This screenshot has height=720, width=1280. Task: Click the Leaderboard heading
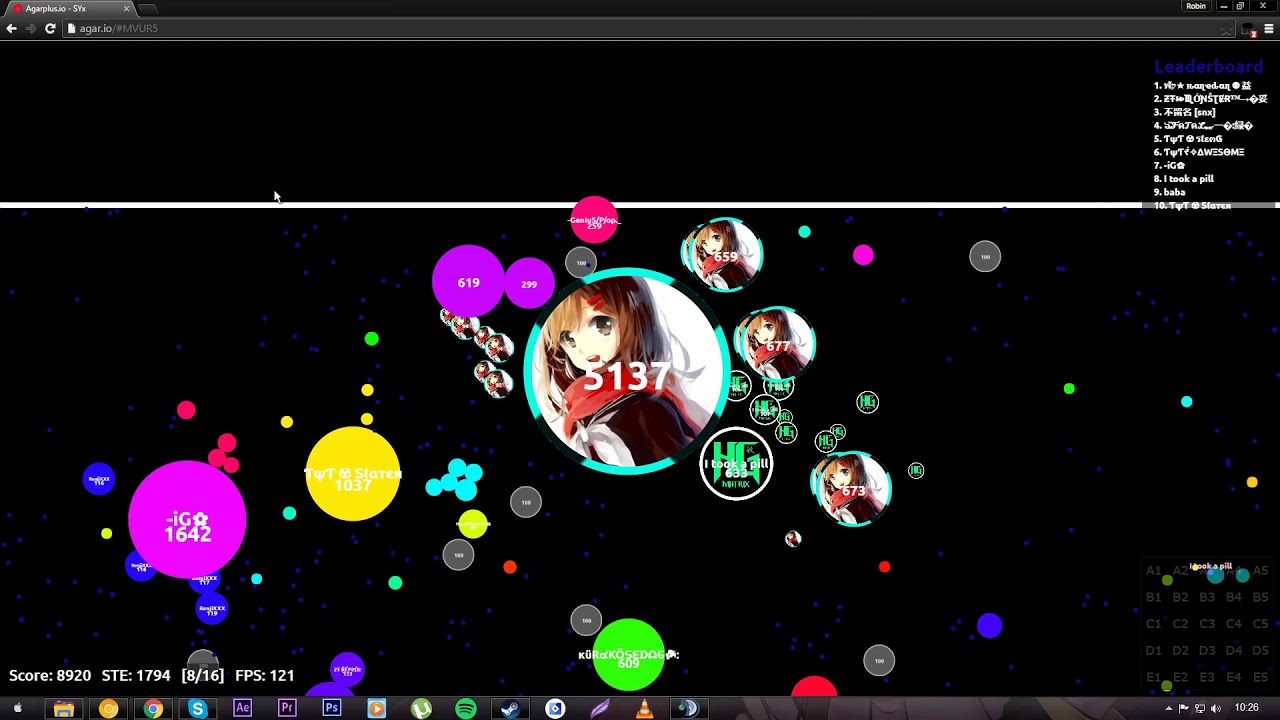tap(1208, 67)
